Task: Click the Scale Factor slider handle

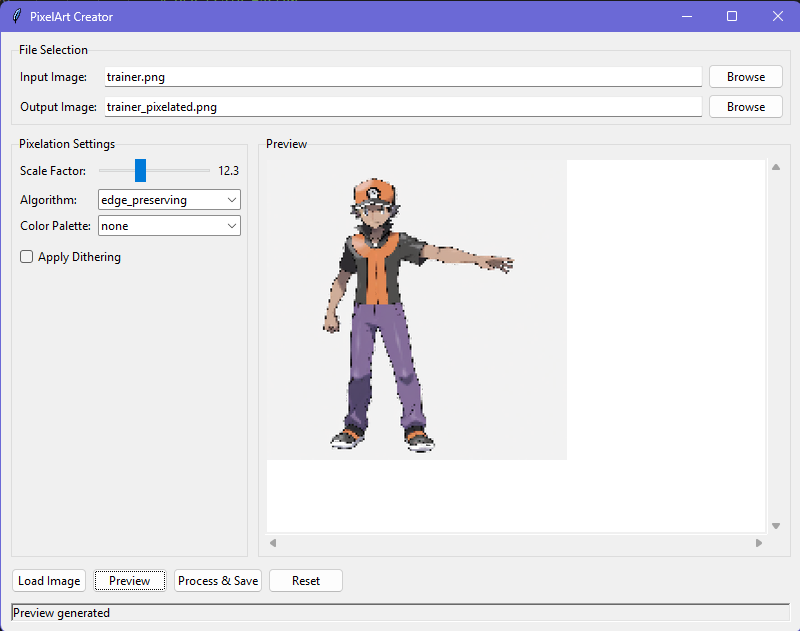Action: point(140,170)
